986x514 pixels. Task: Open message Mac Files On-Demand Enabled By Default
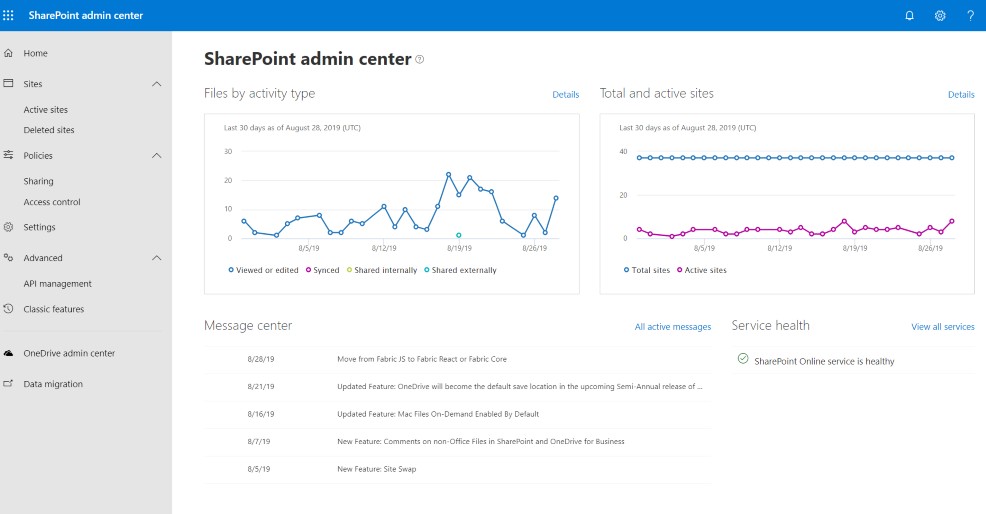tap(438, 414)
